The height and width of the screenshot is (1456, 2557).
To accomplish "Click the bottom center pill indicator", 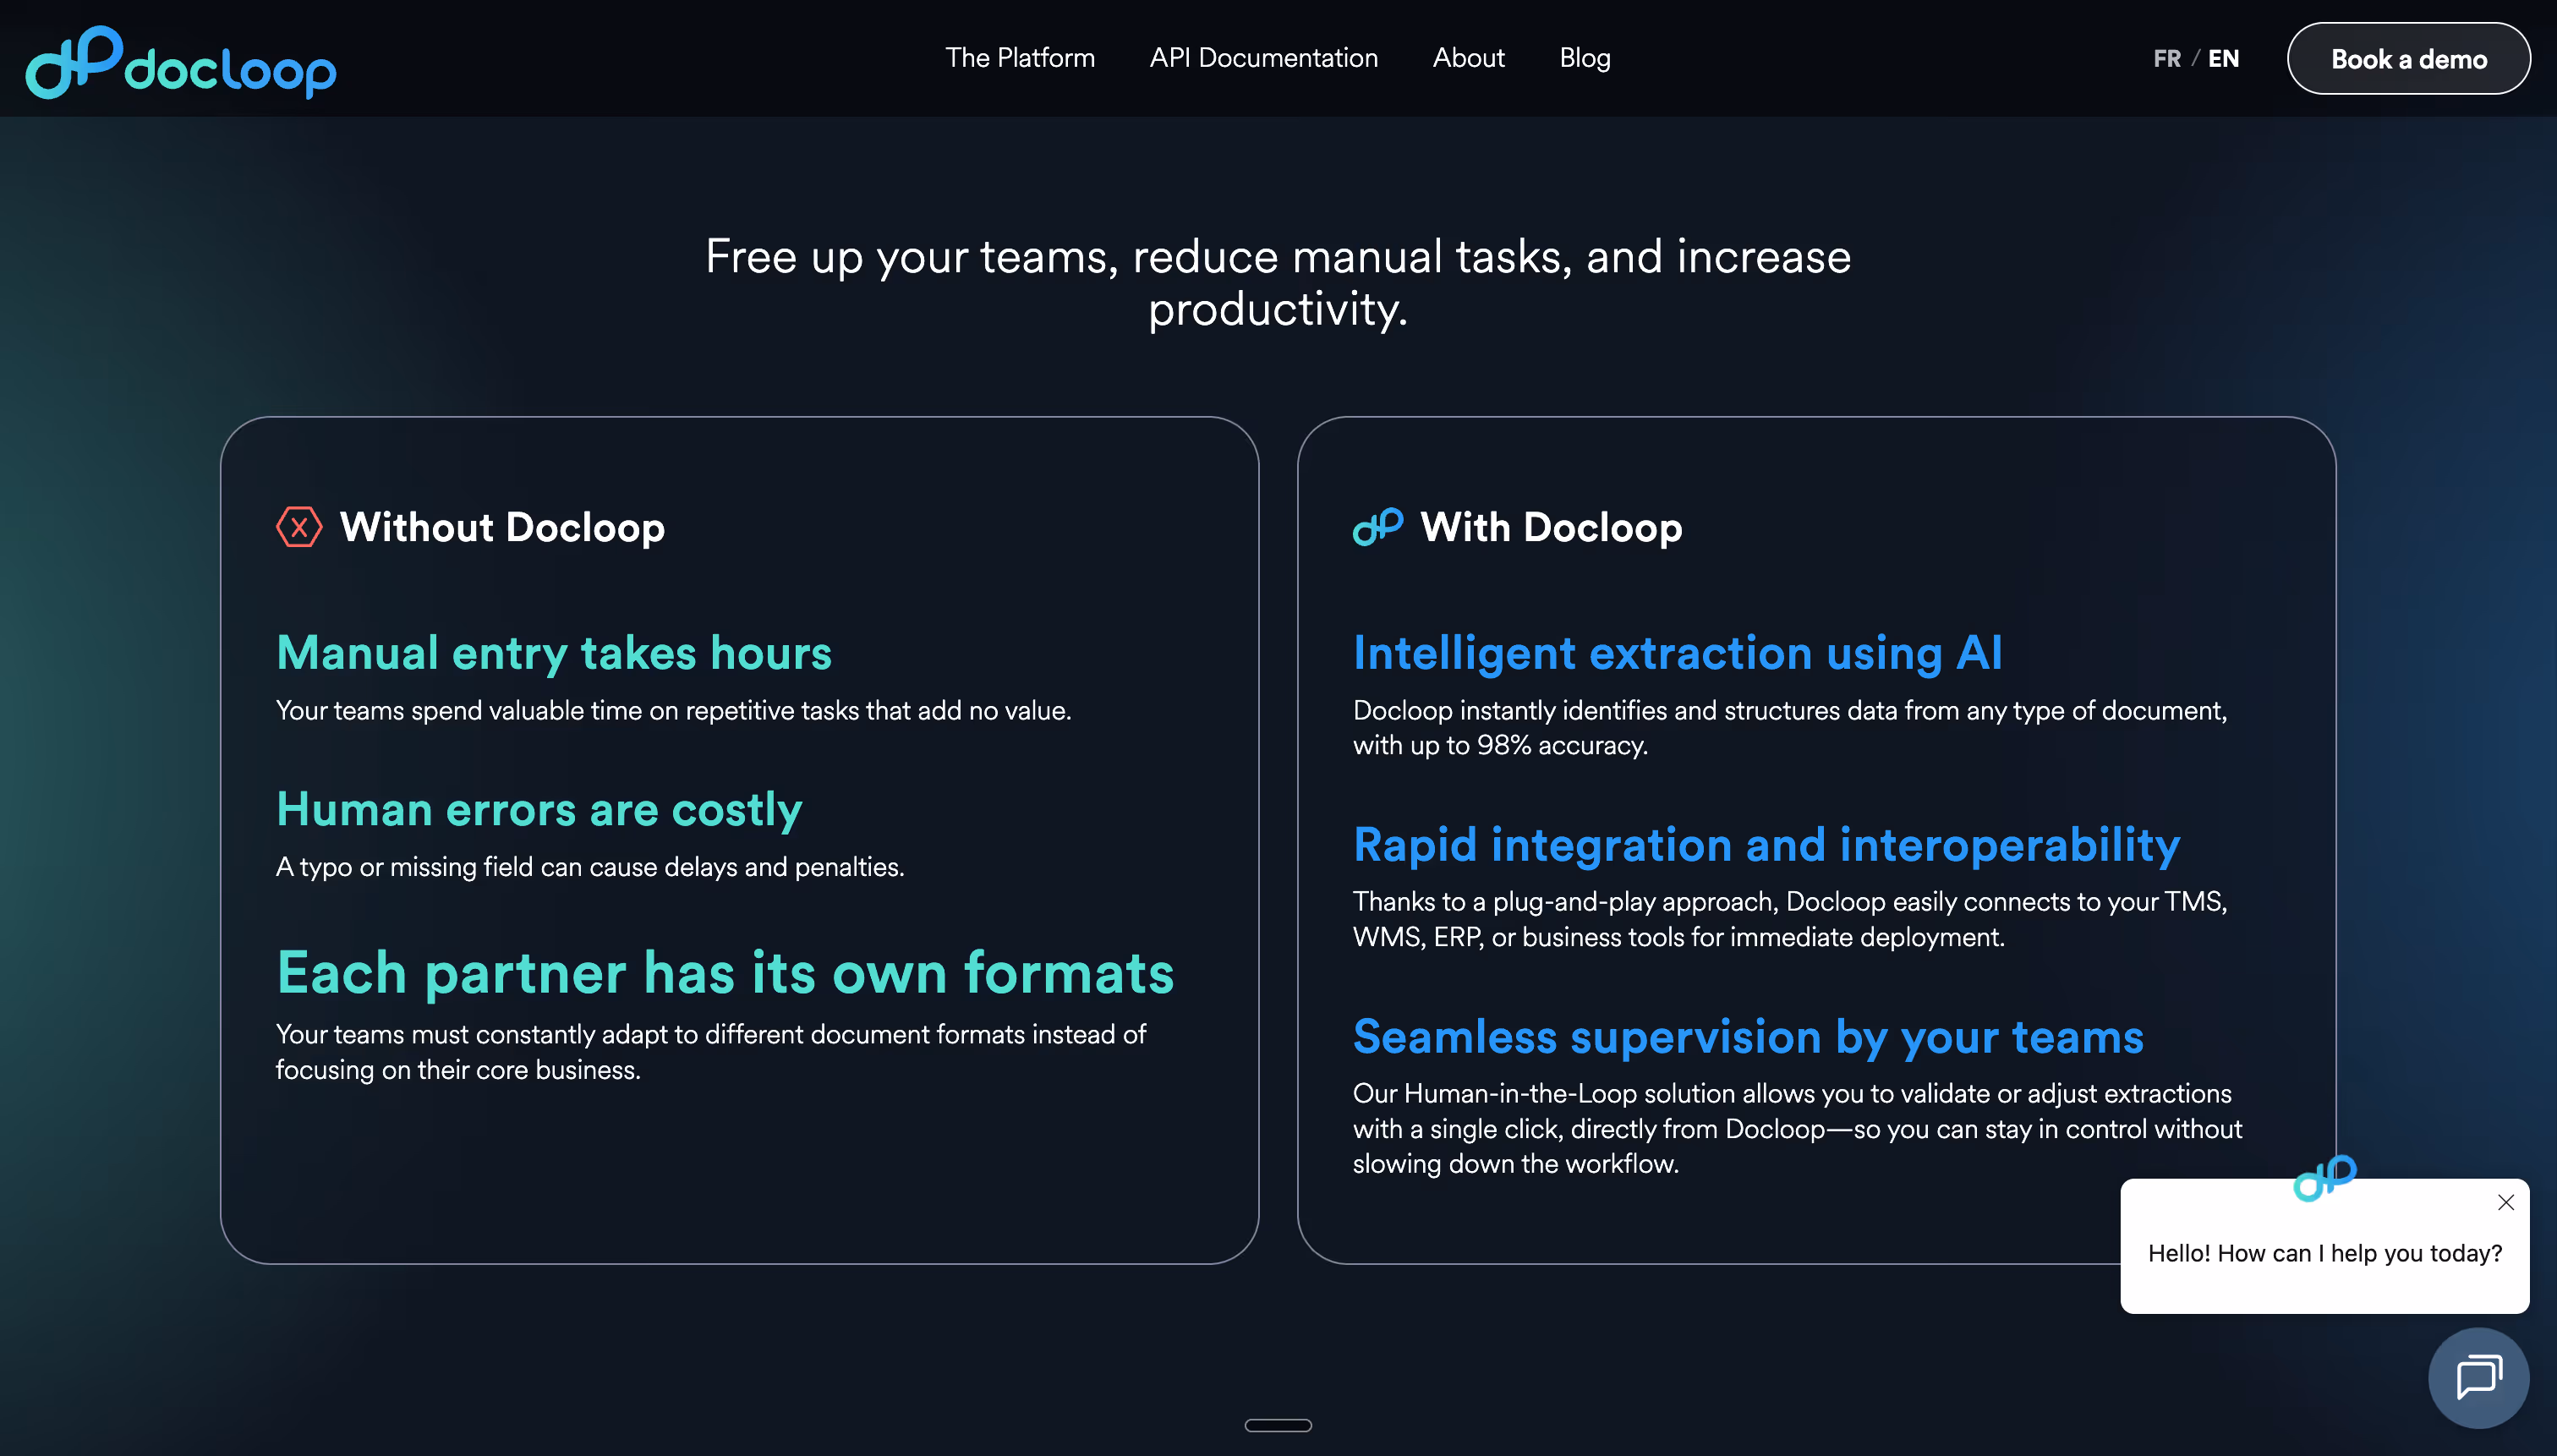I will (1277, 1425).
